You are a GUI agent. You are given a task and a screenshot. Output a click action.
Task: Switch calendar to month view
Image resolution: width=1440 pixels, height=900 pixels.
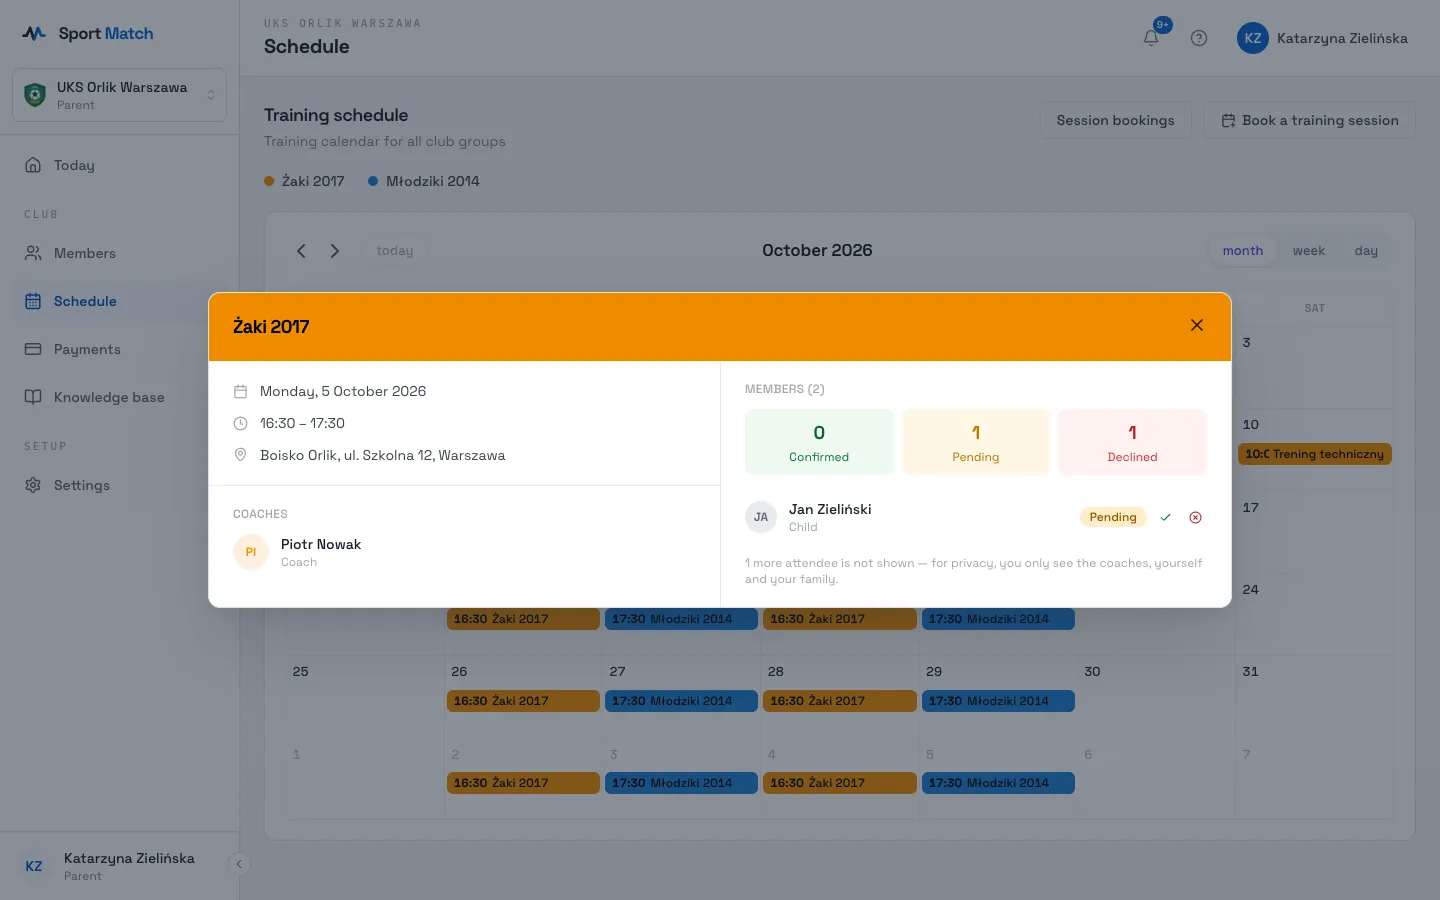click(x=1243, y=251)
